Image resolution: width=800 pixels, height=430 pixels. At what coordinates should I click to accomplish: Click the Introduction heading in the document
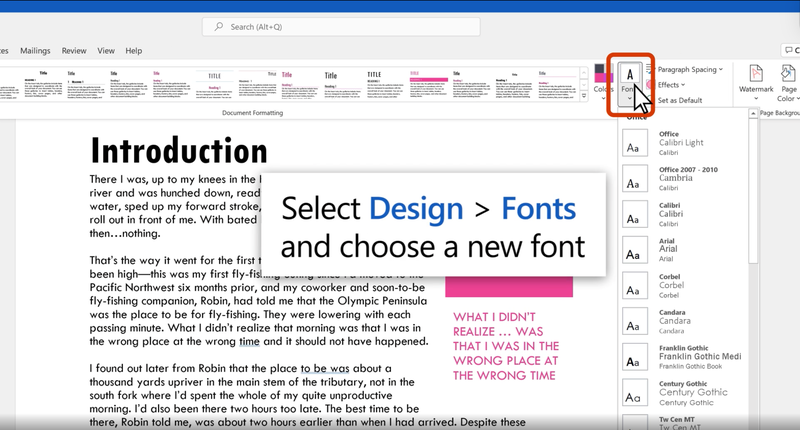(179, 151)
